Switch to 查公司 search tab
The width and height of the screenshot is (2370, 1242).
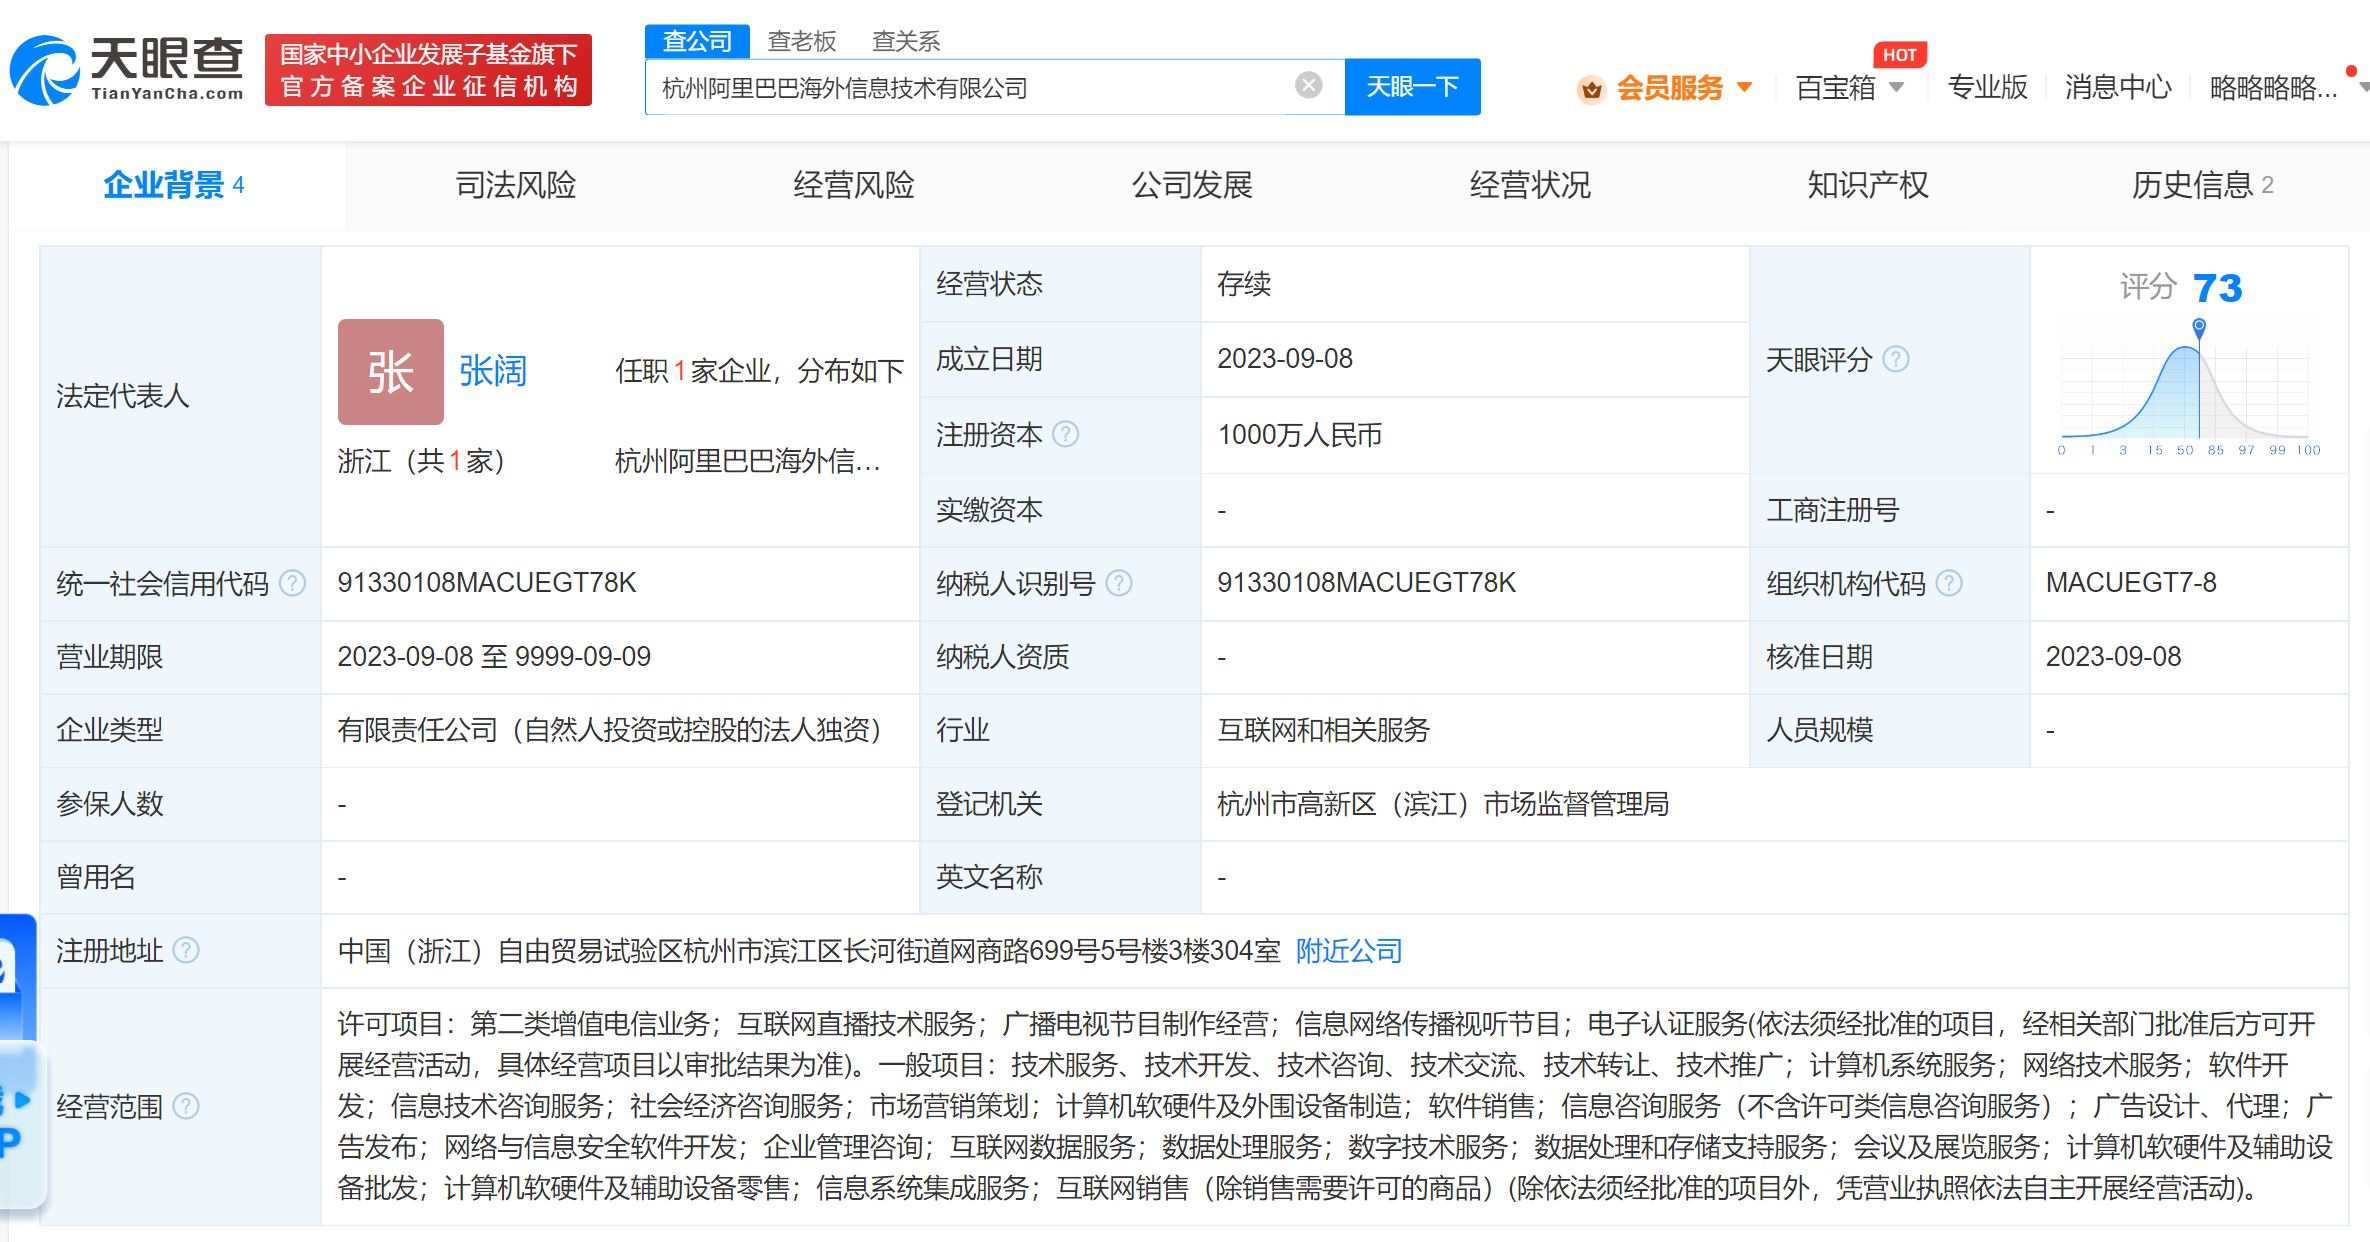[x=697, y=41]
